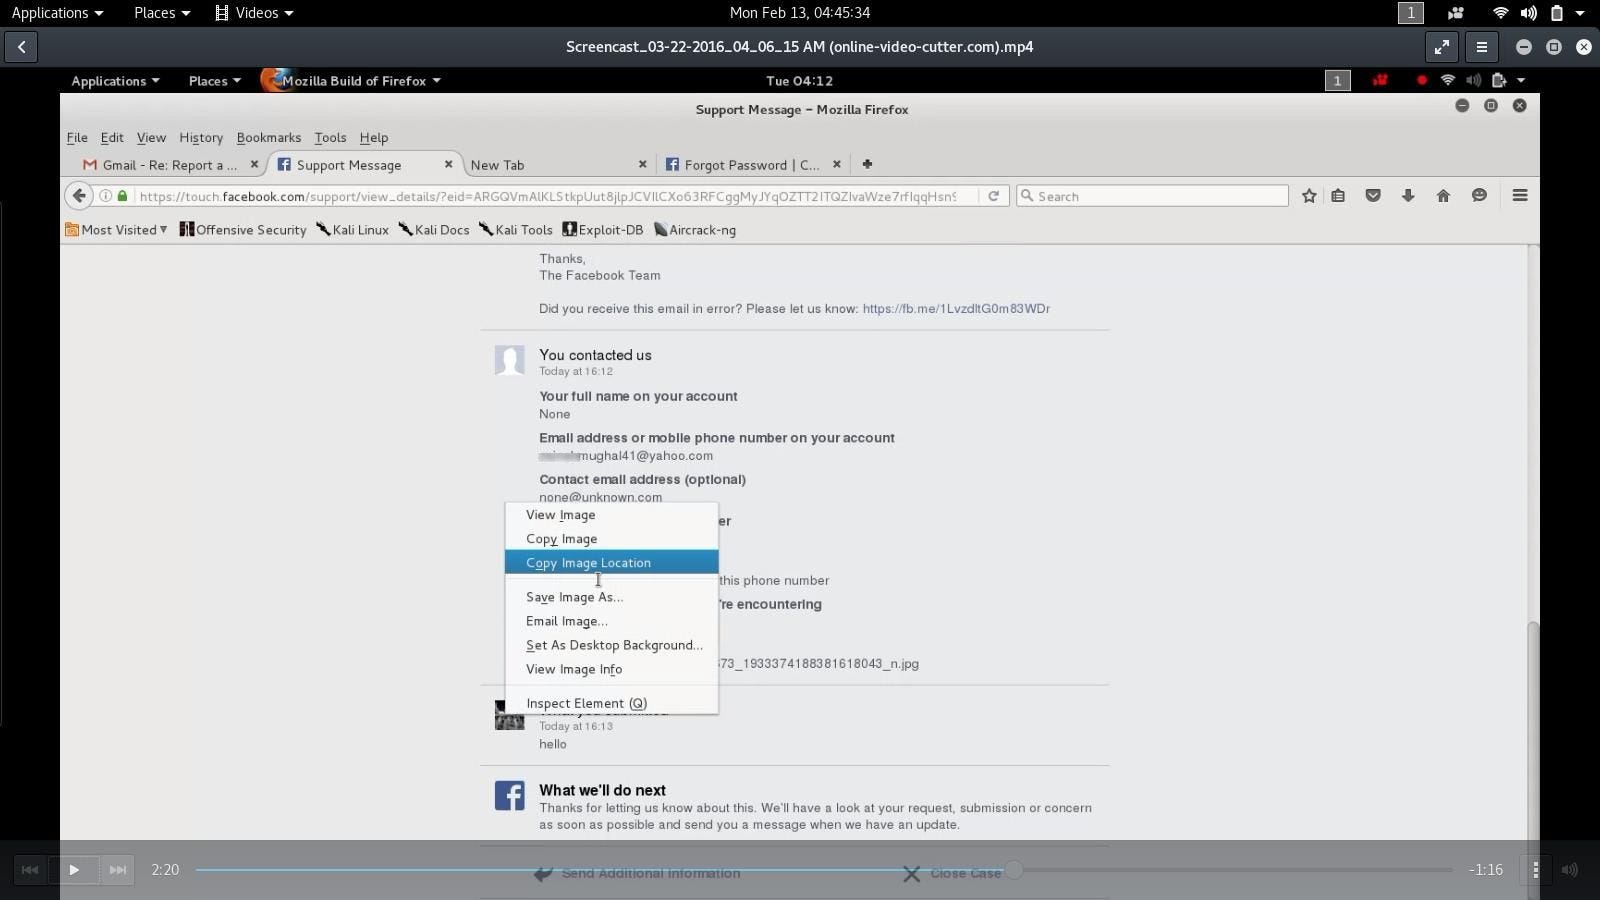The width and height of the screenshot is (1600, 900).
Task: Open the Firefox File menu
Action: [77, 138]
